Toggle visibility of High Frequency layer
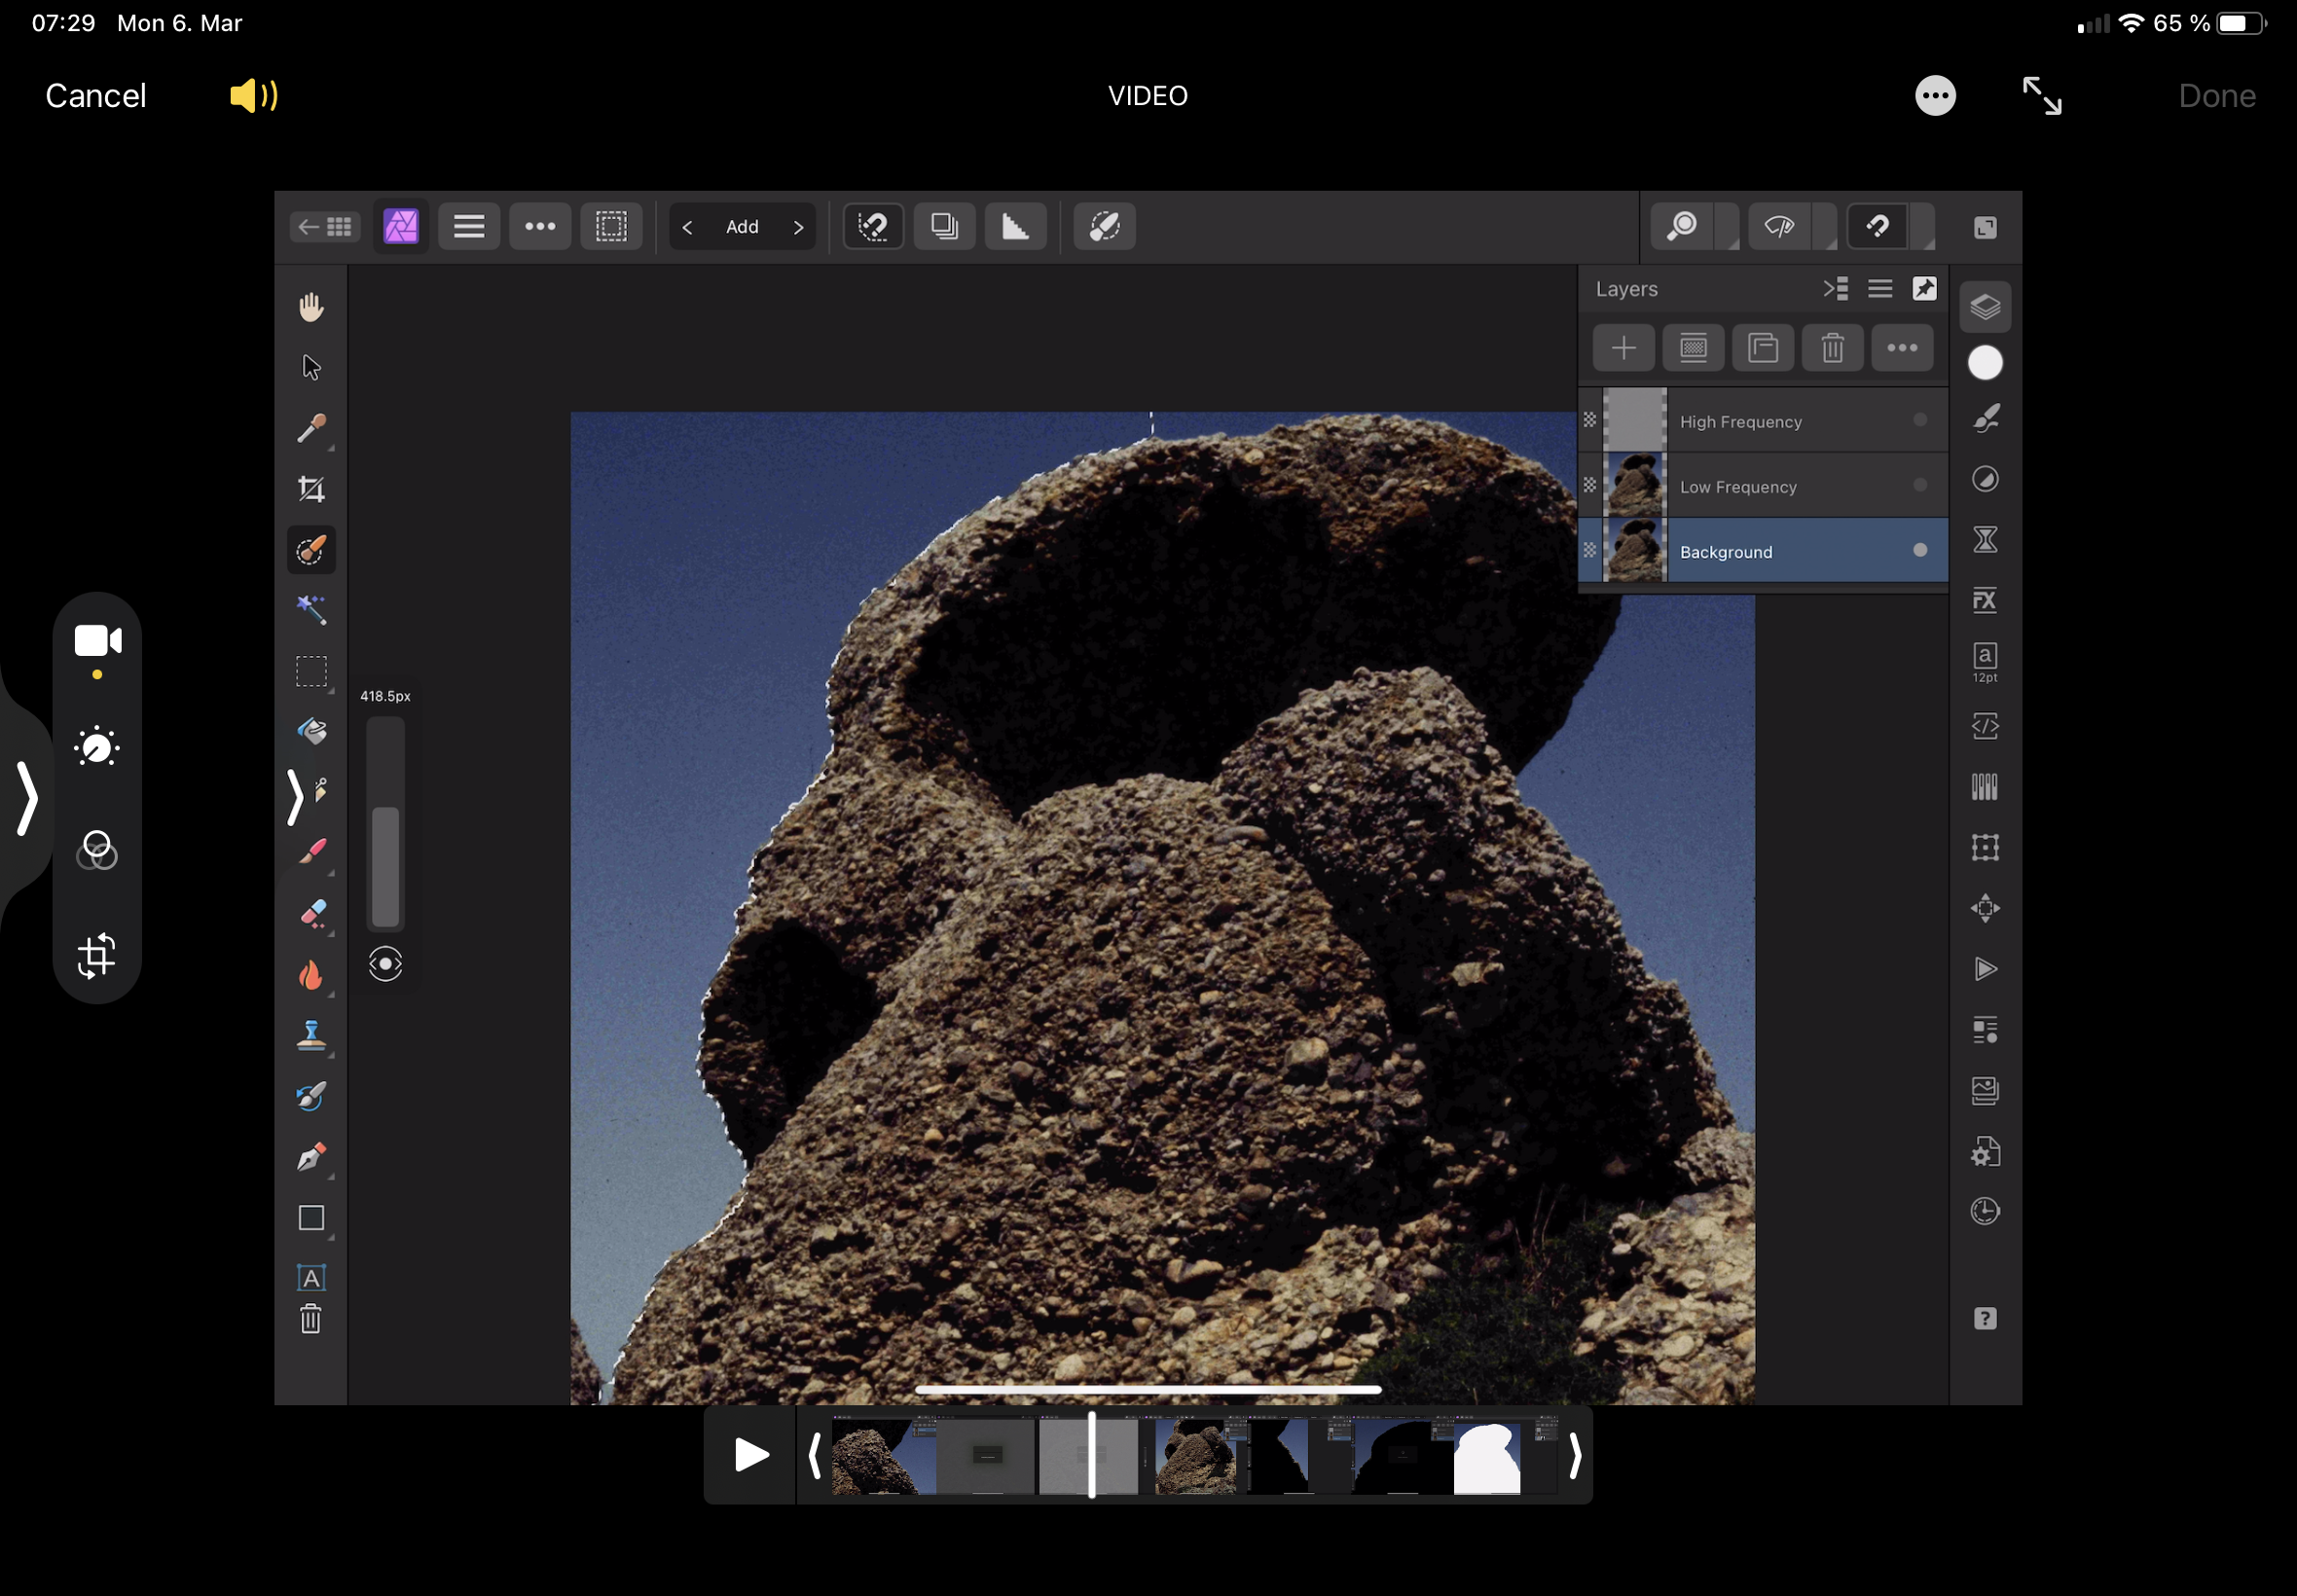 (1919, 421)
